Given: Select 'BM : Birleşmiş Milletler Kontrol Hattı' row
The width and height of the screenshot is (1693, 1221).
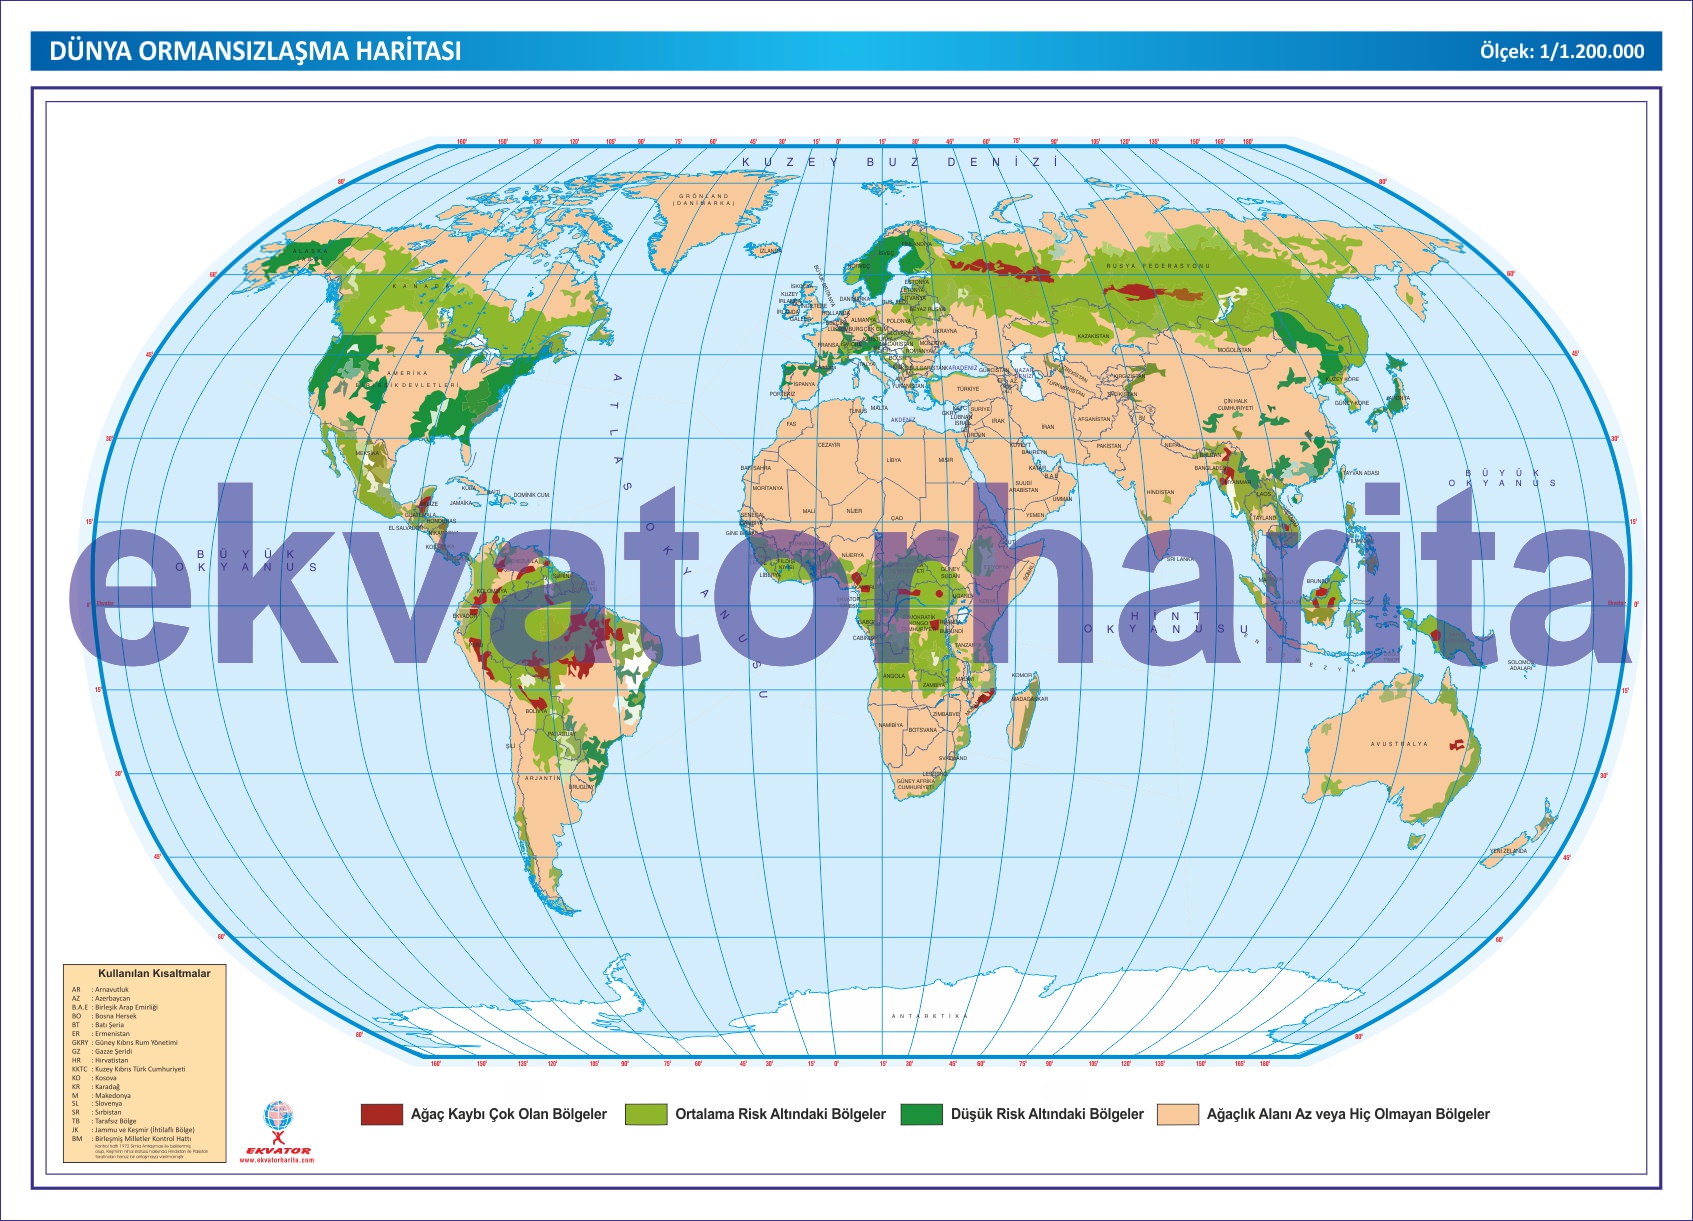Looking at the screenshot, I should 131,1138.
